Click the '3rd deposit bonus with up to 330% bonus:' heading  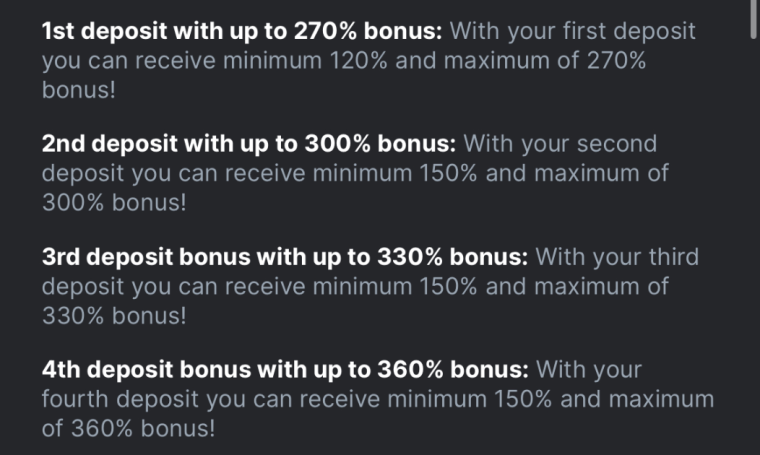coord(284,257)
